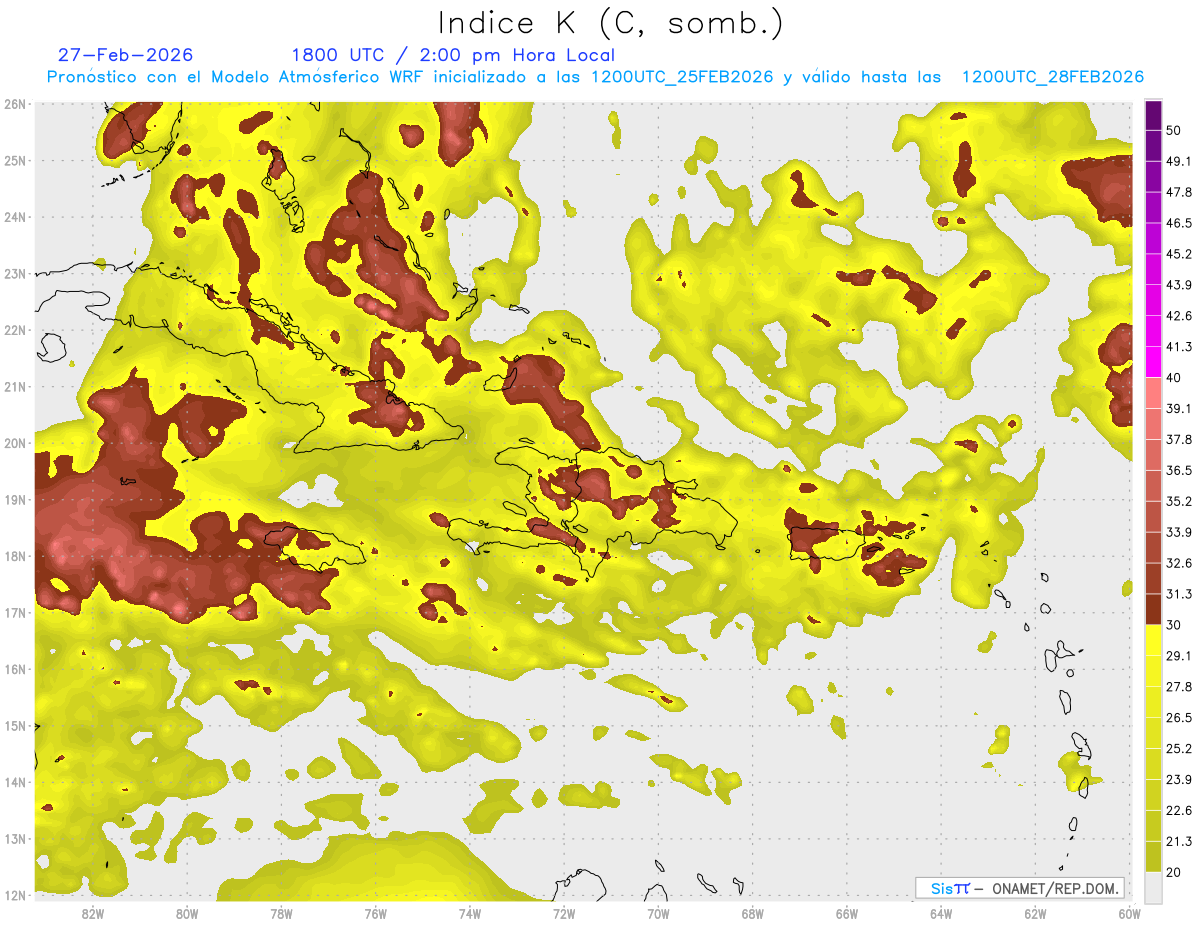This screenshot has width=1200, height=927.
Task: Click the '17N' latitude axis label
Action: [15, 613]
